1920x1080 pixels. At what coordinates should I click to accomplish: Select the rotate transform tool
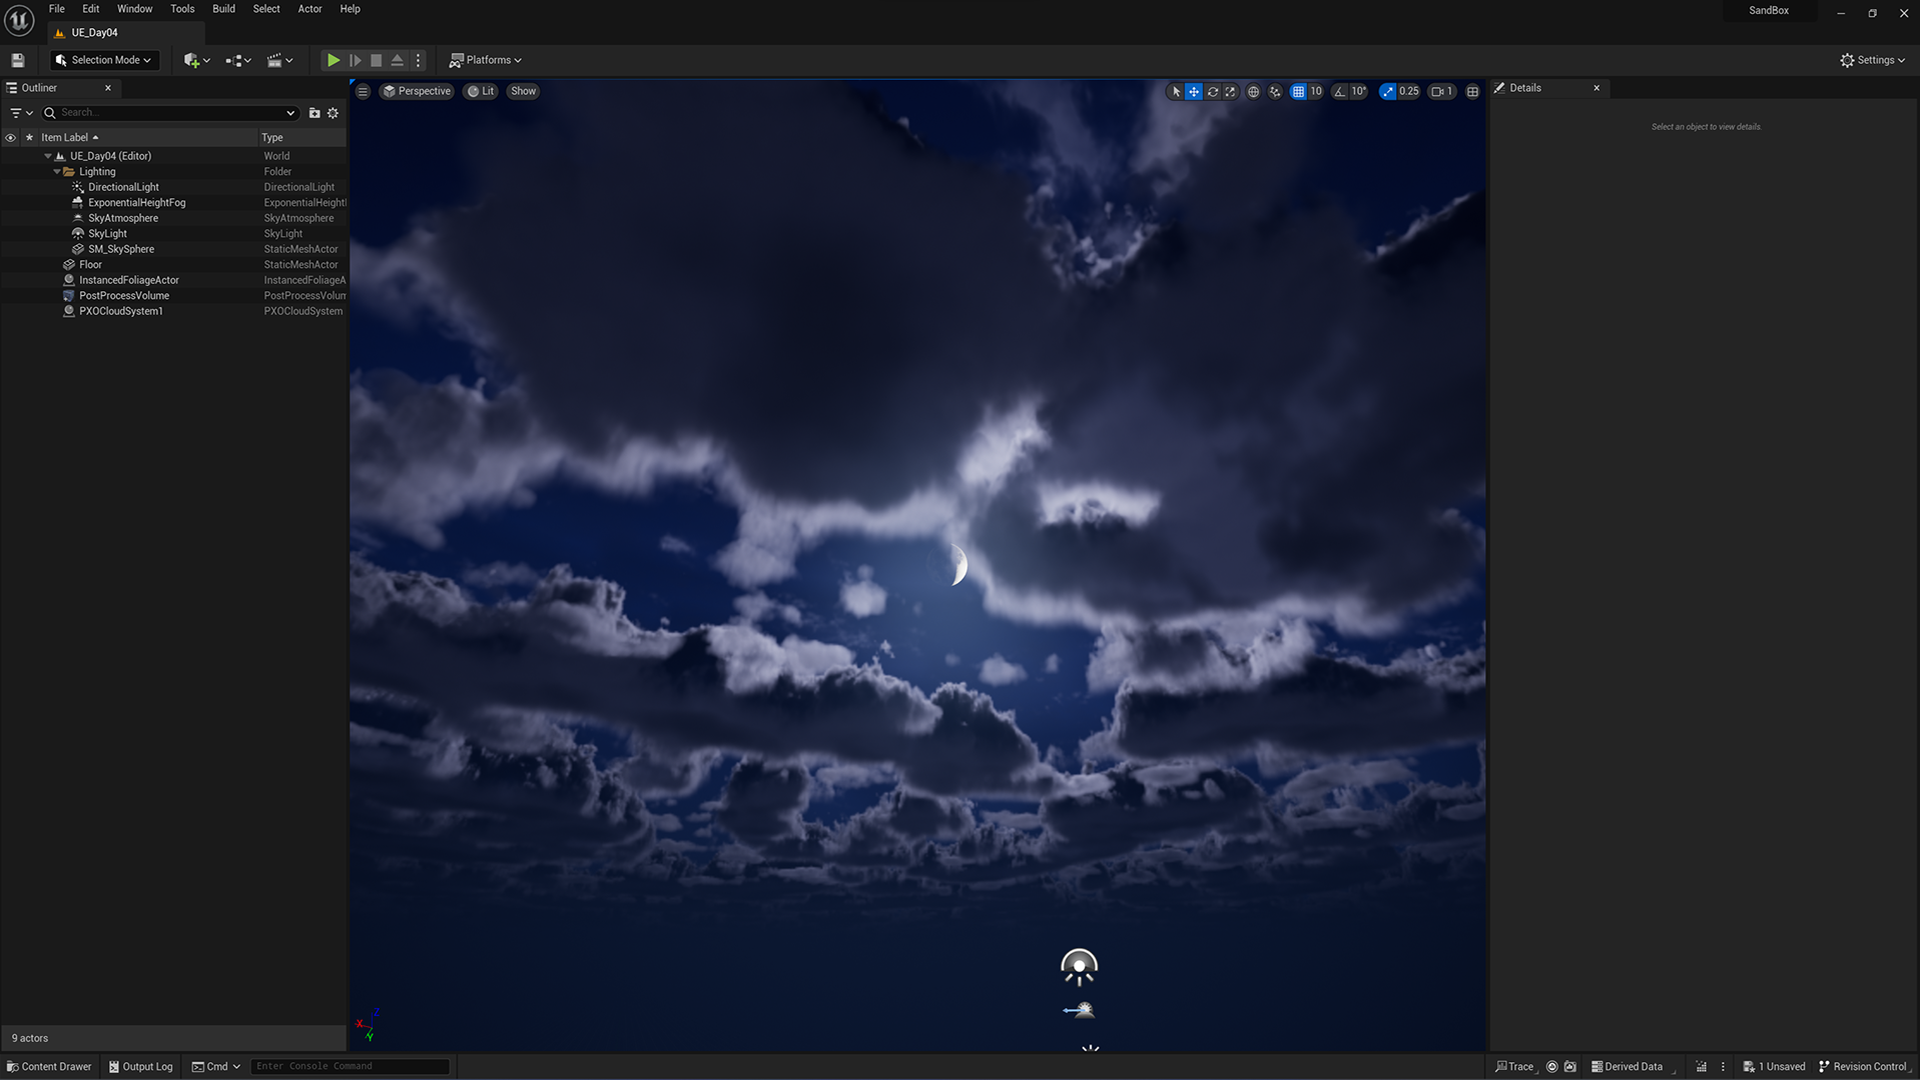tap(1212, 91)
